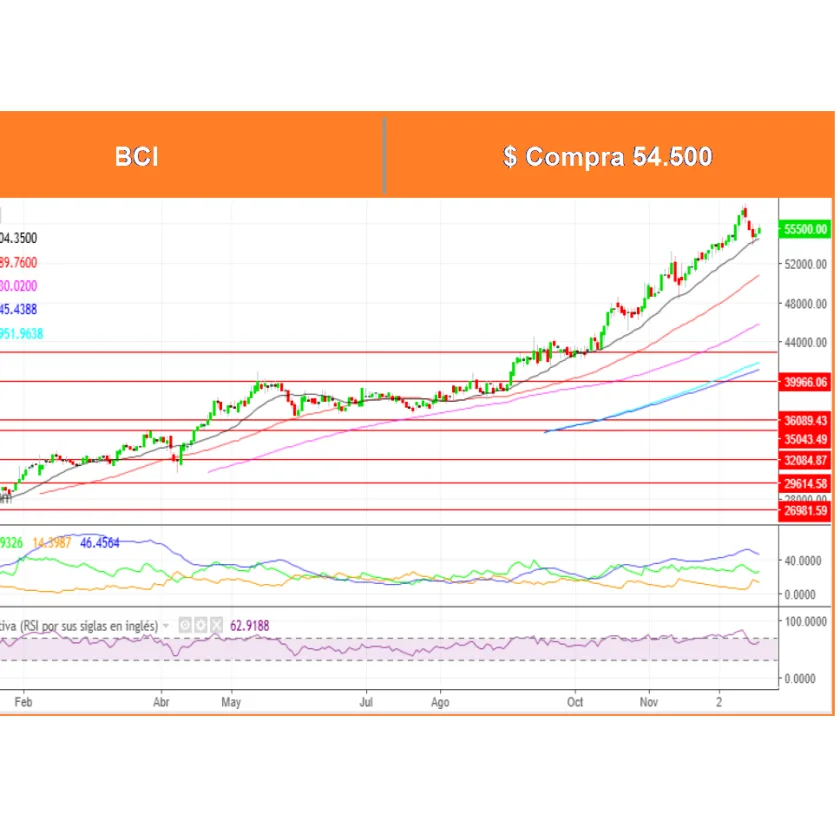Click the 35043.49 price level label
This screenshot has height=840, width=840.
(806, 439)
